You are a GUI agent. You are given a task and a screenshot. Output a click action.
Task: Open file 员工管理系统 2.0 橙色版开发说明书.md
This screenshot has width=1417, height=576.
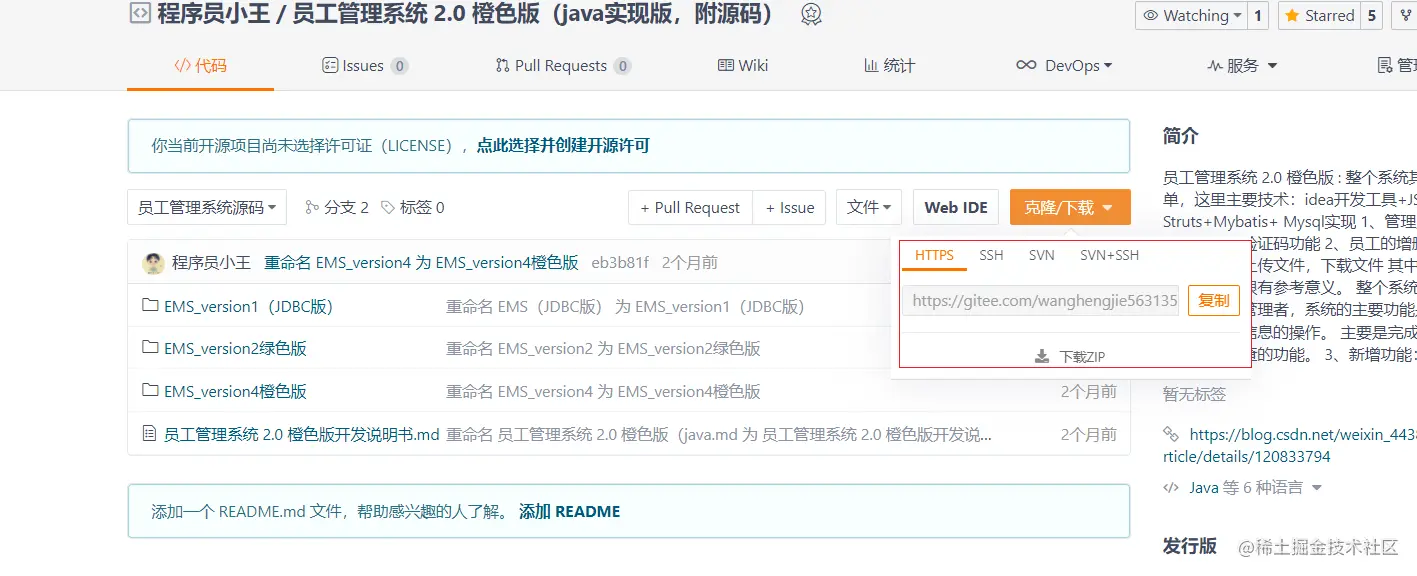(x=302, y=434)
